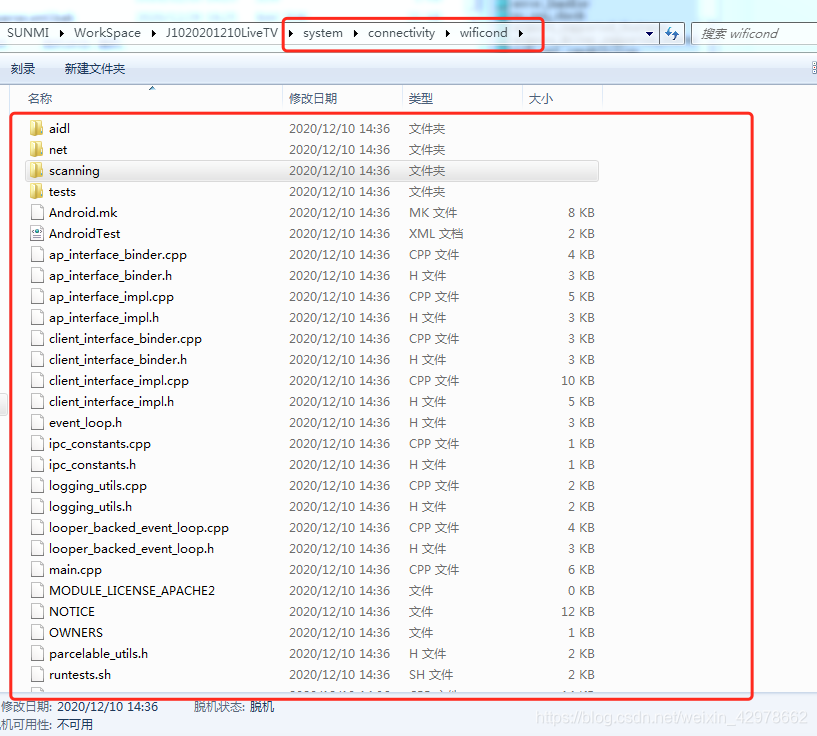Click wificond in the breadcrumb

click(x=484, y=33)
